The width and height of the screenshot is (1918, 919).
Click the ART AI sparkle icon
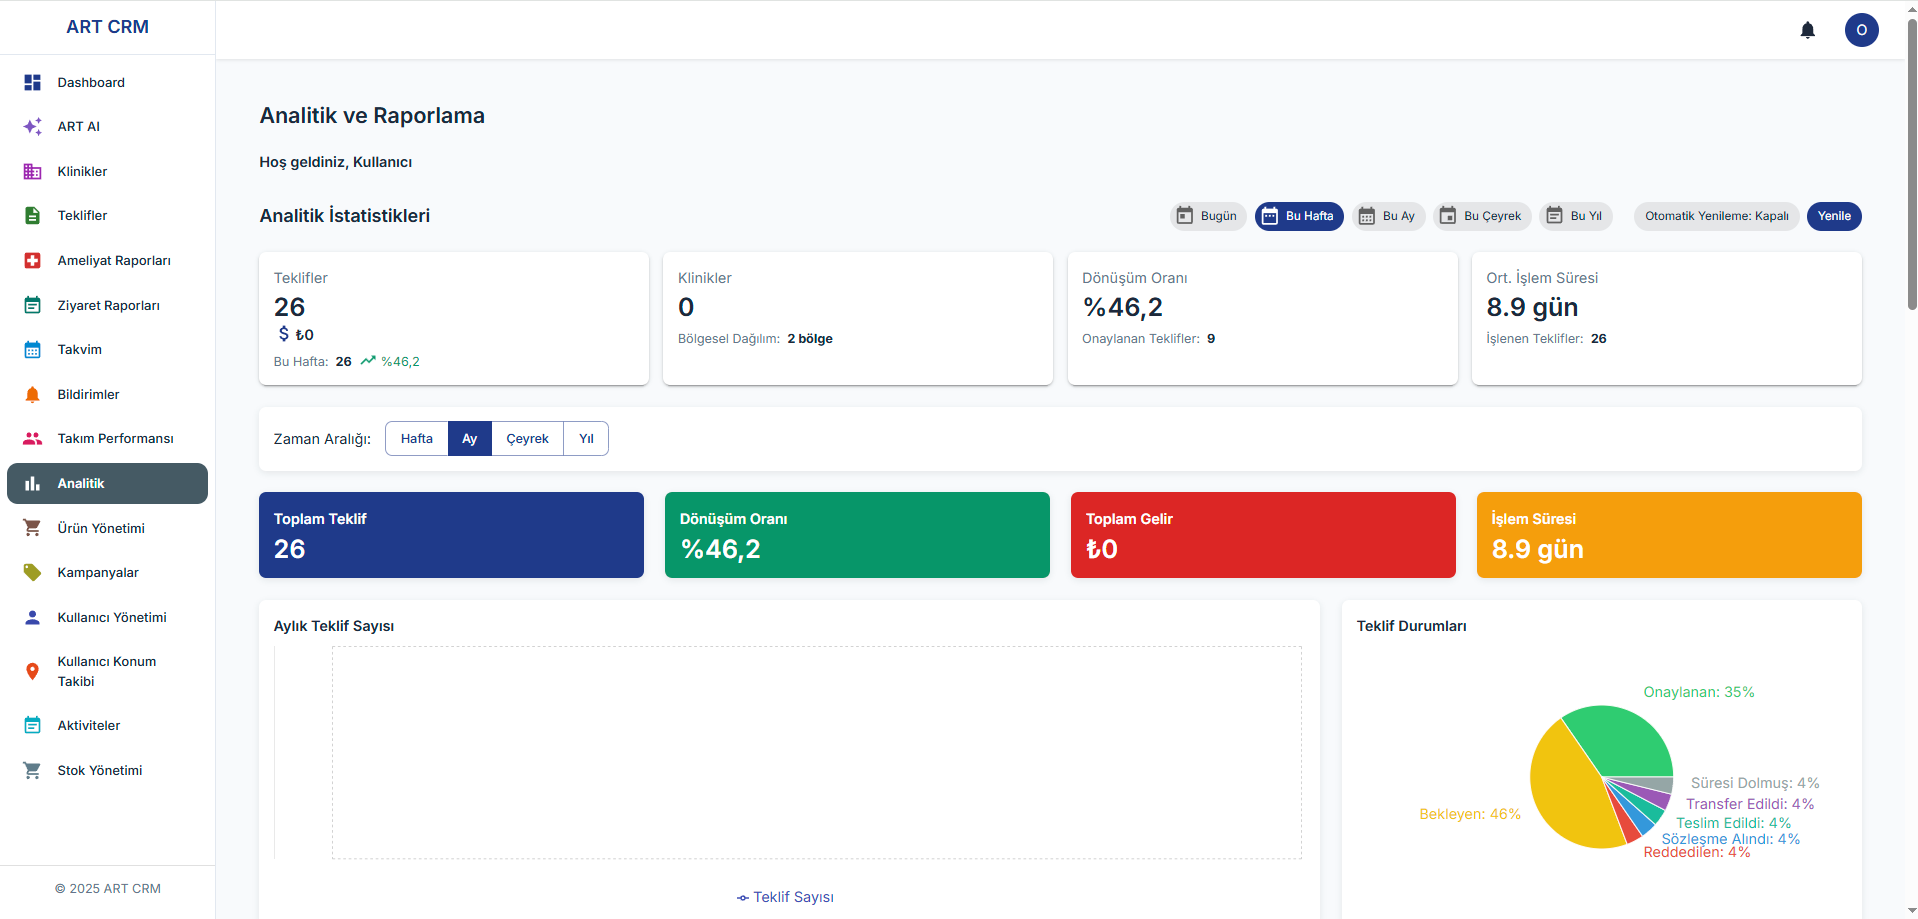[x=32, y=127]
